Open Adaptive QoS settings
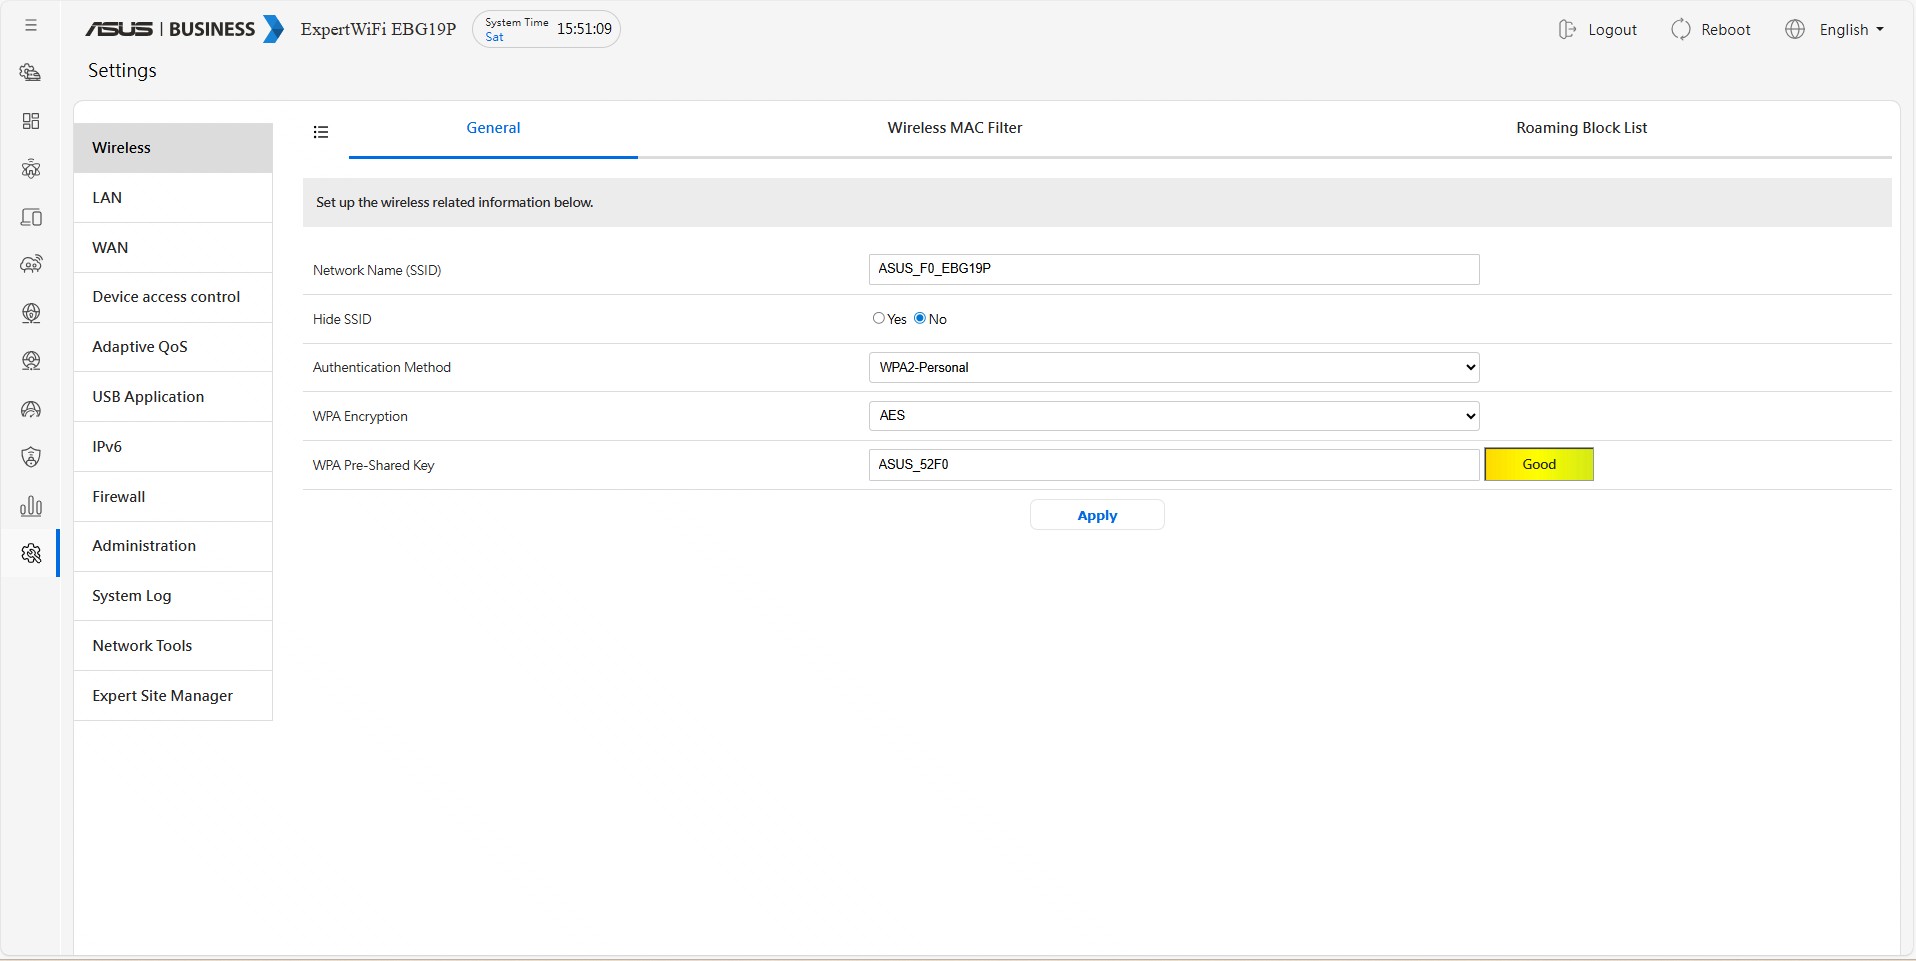This screenshot has width=1916, height=961. [x=173, y=347]
